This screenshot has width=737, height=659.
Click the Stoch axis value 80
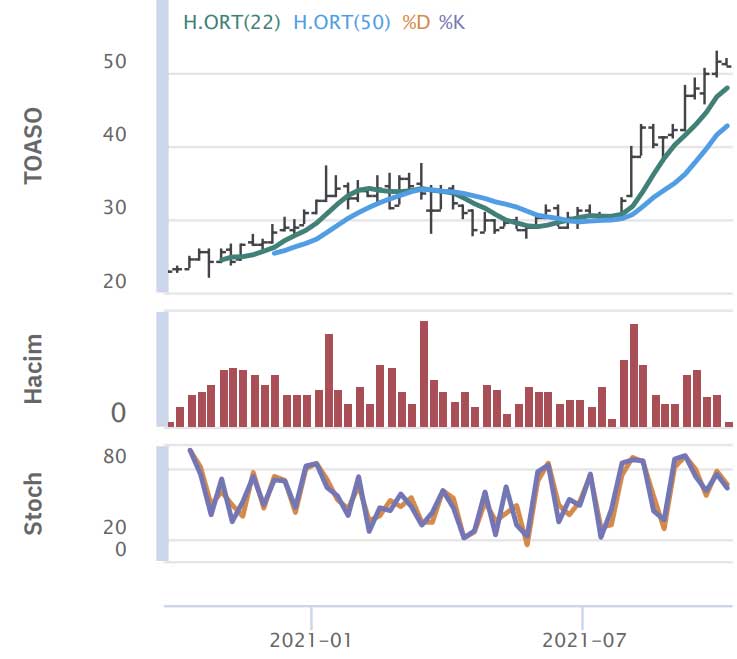(x=115, y=456)
